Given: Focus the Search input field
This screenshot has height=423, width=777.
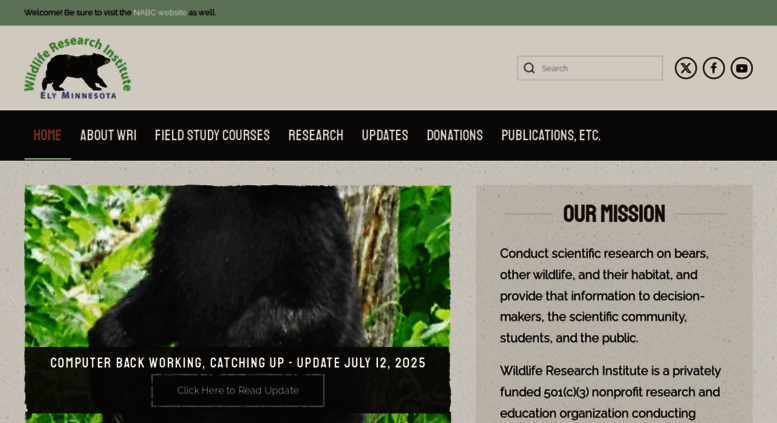Looking at the screenshot, I should click(x=590, y=68).
